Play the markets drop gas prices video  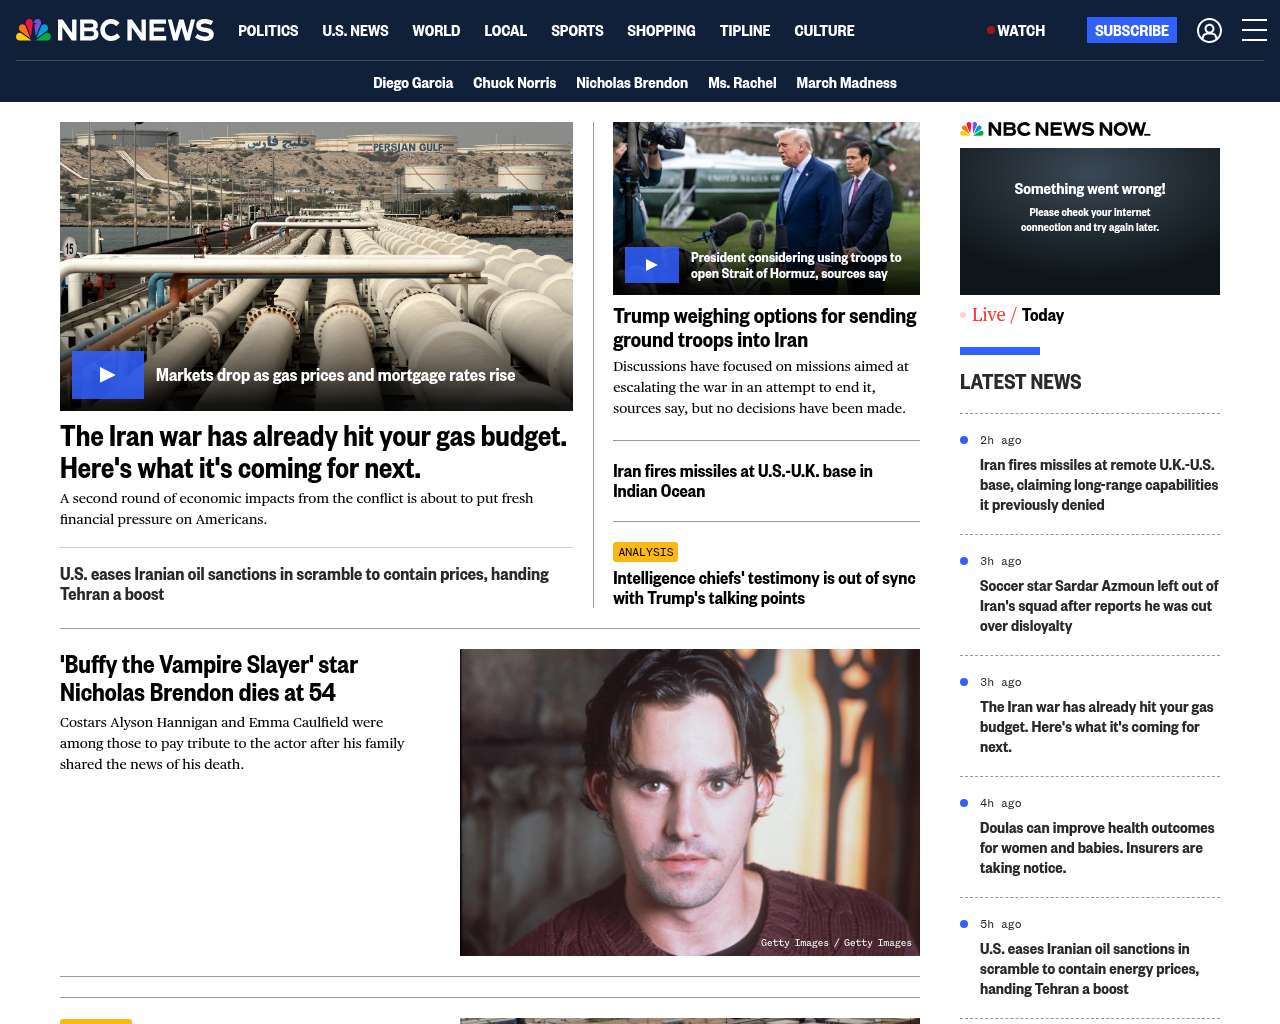pos(108,375)
